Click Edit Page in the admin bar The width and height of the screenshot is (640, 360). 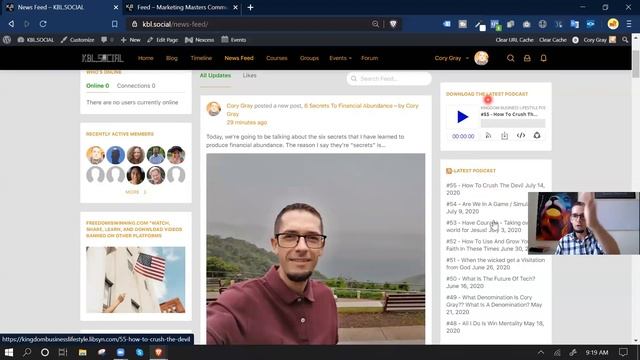point(162,40)
